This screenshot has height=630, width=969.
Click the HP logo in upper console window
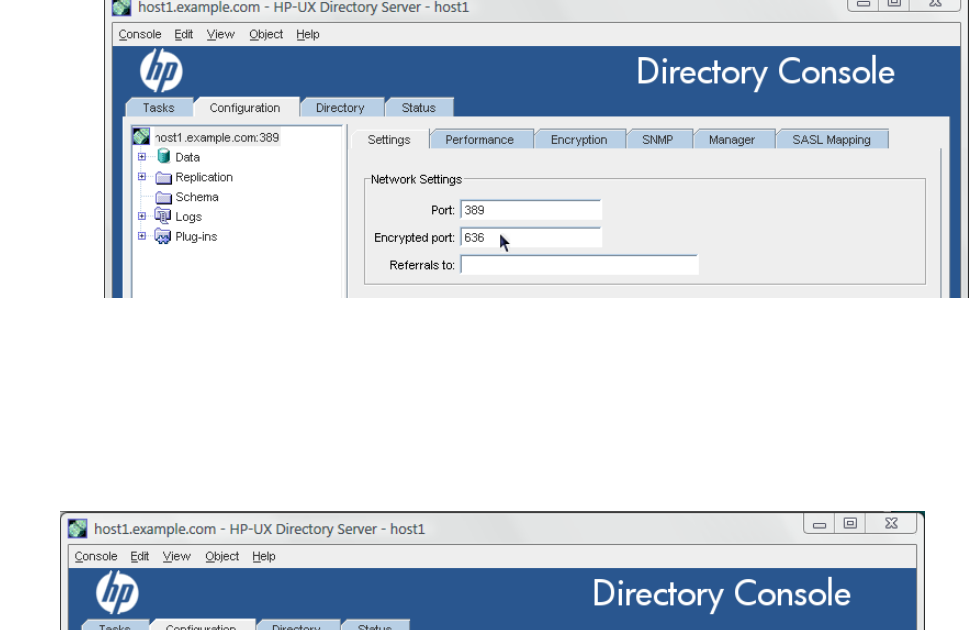tap(161, 70)
